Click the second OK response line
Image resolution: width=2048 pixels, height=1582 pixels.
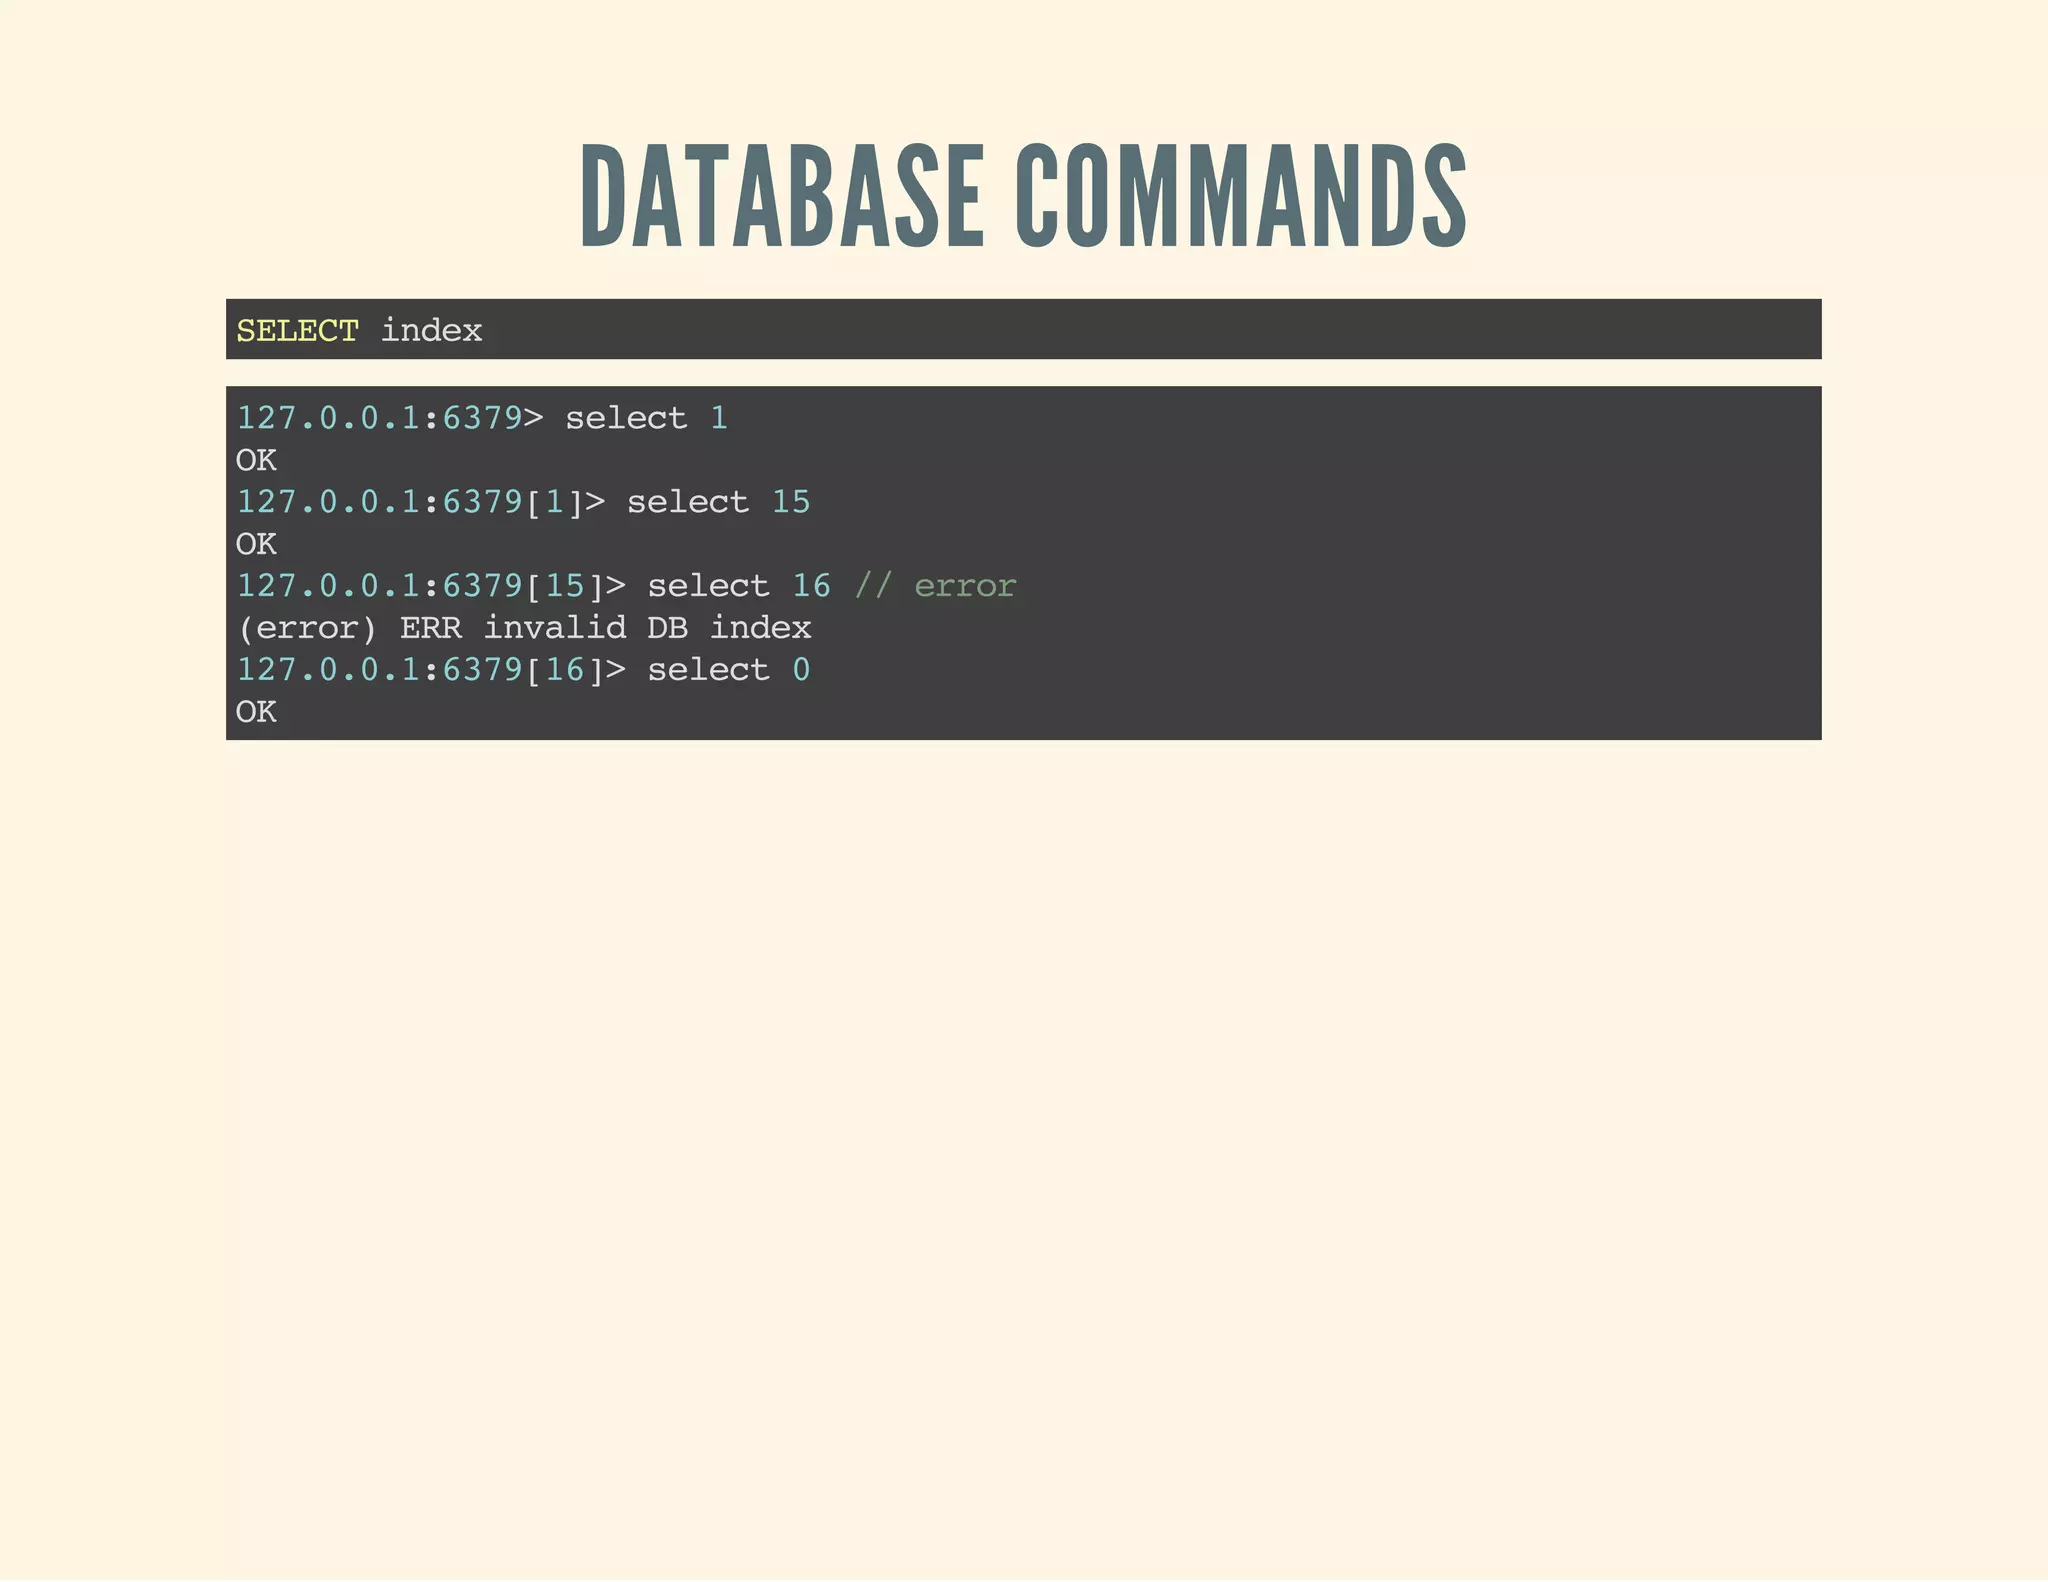256,544
